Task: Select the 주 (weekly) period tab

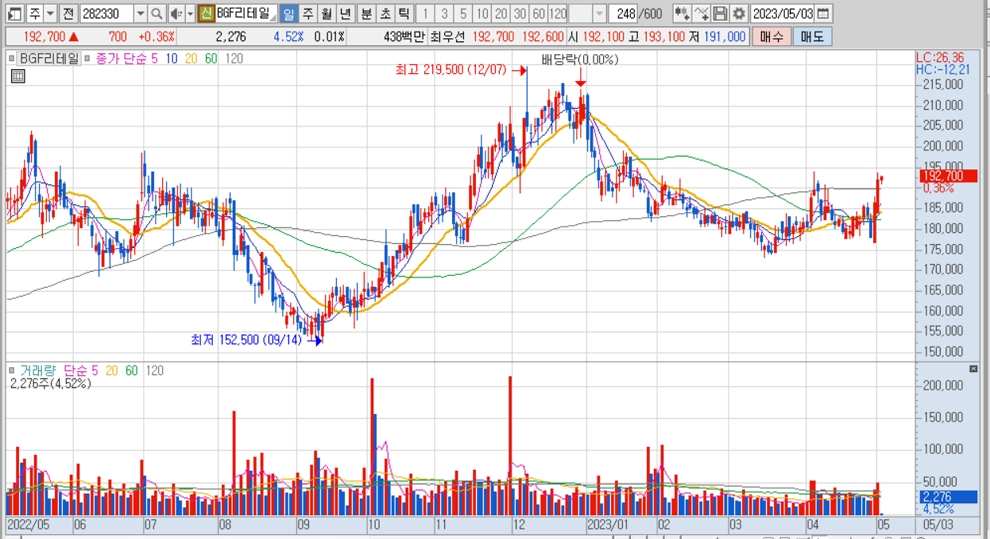Action: click(x=307, y=14)
